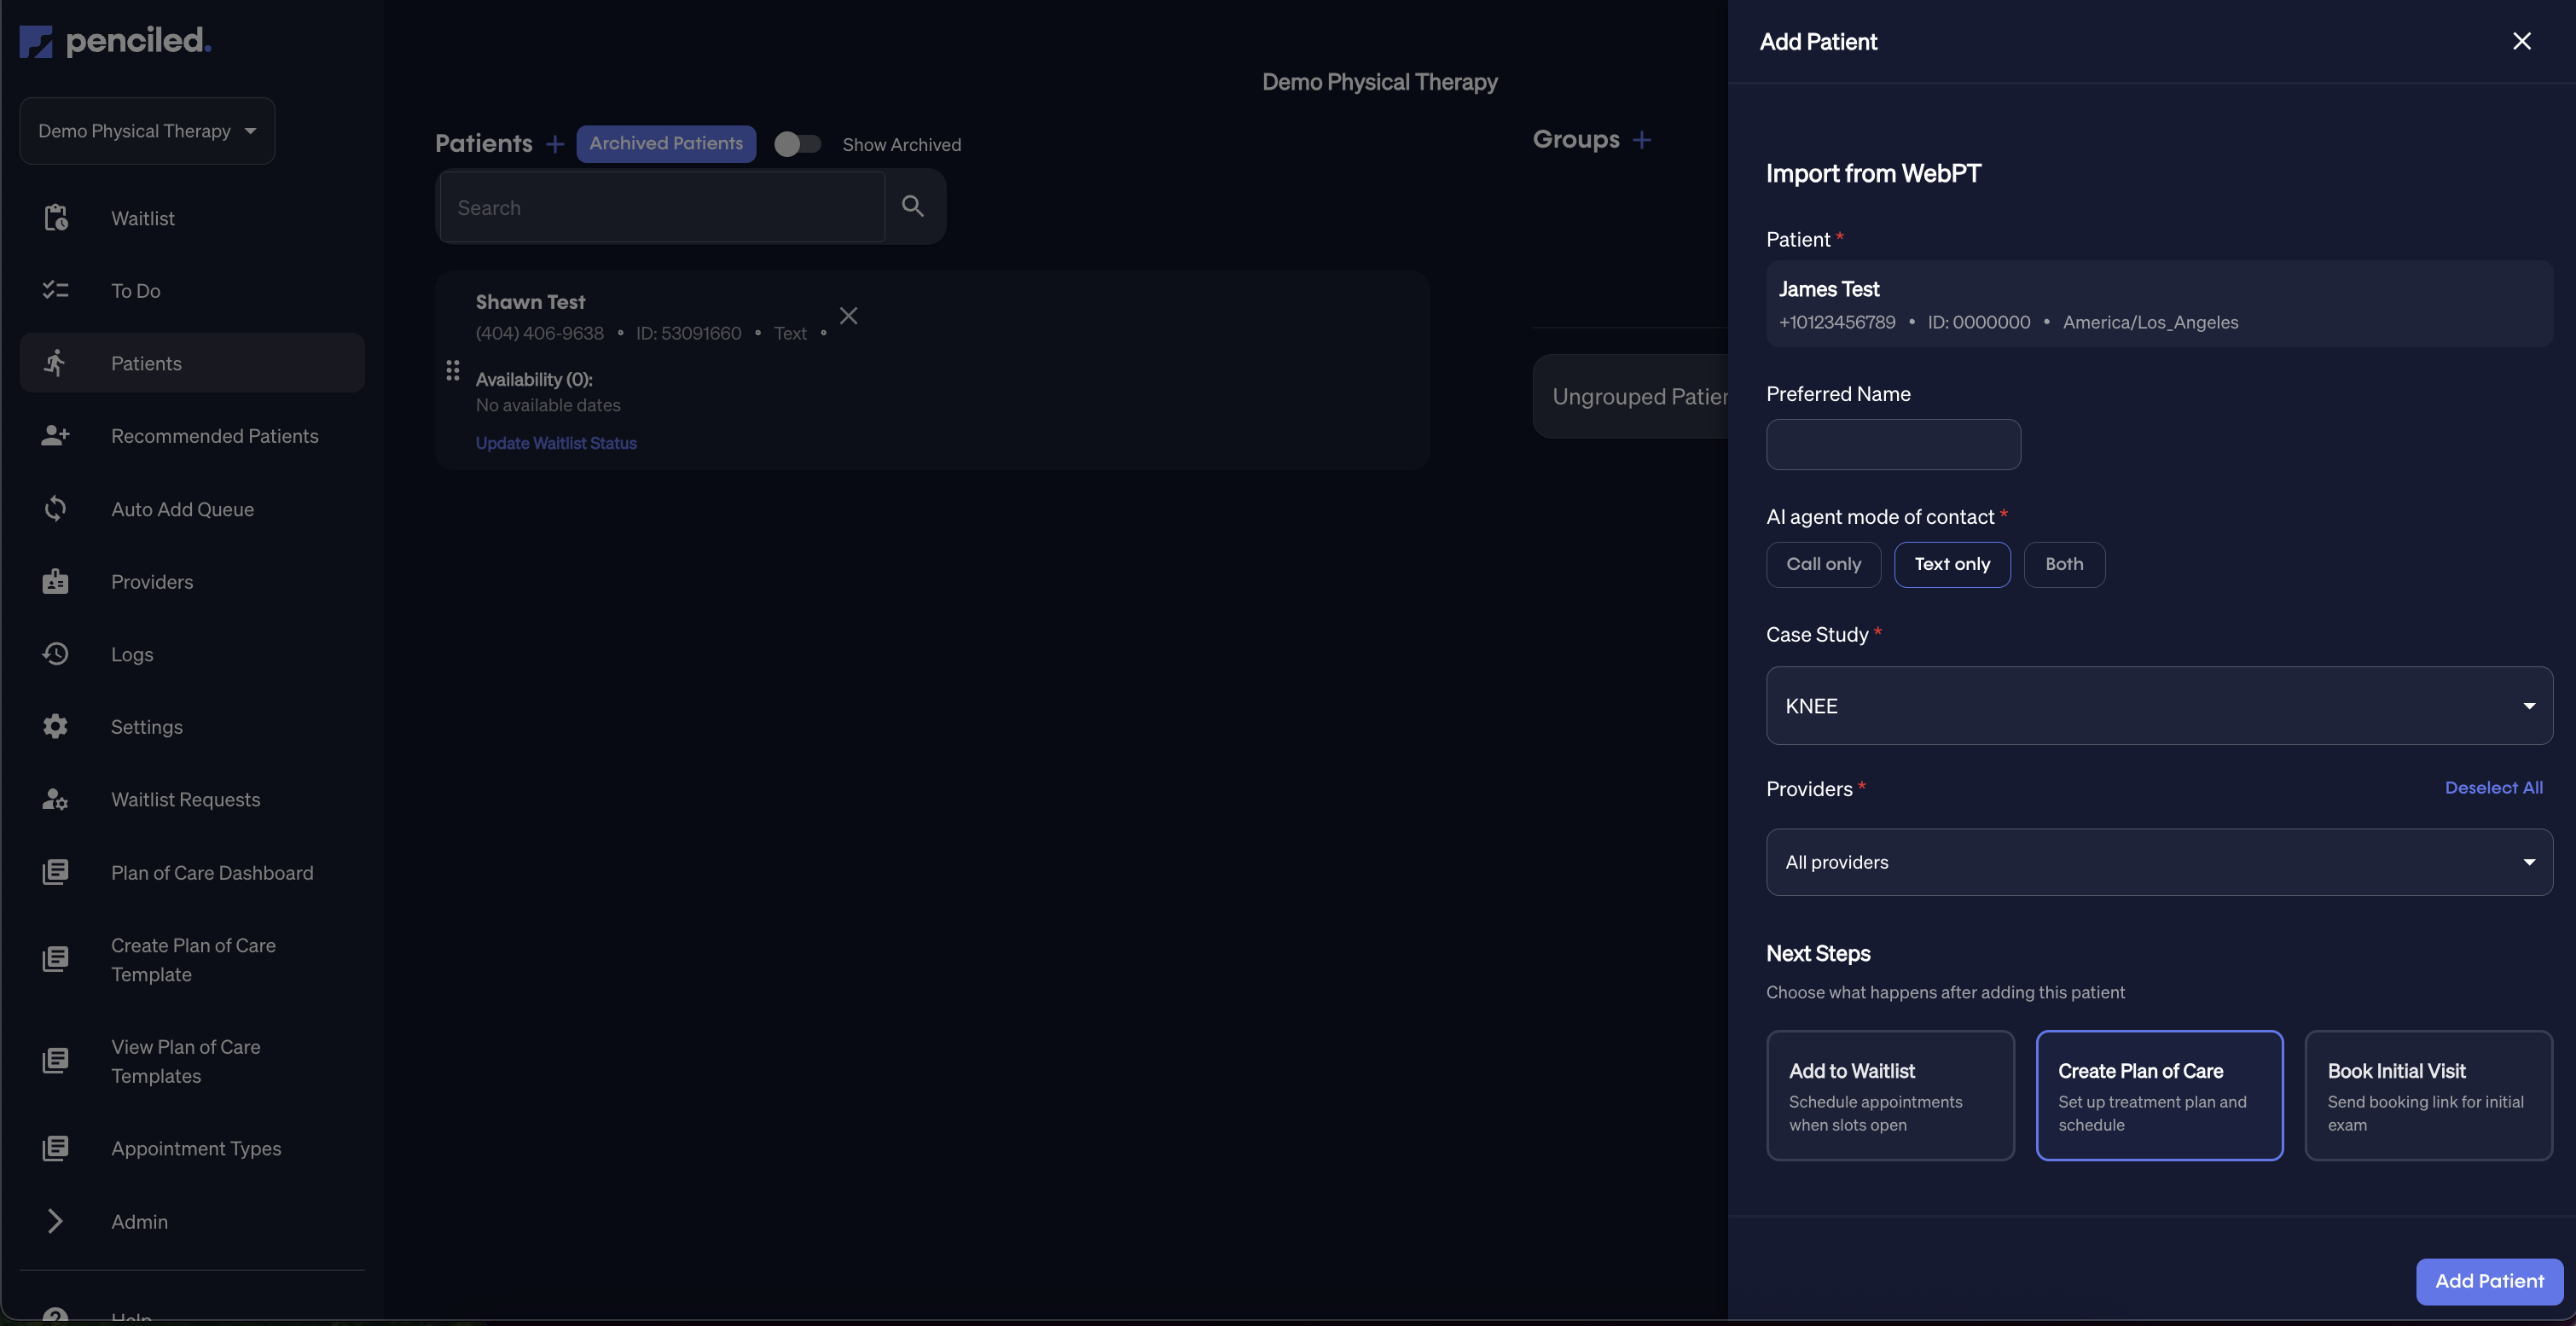
Task: Select the Both contact mode option
Action: pos(2063,564)
